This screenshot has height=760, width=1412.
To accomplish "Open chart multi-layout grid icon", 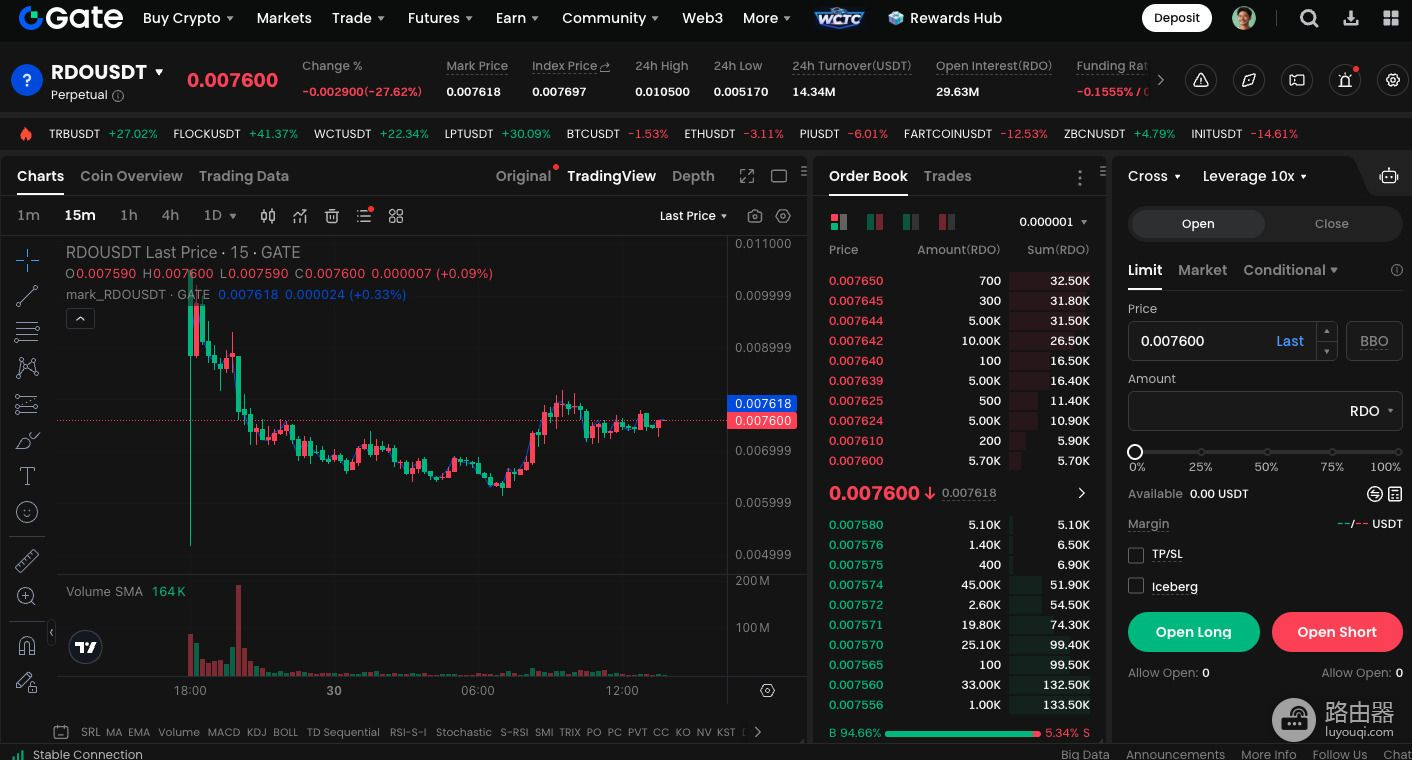I will (x=396, y=216).
